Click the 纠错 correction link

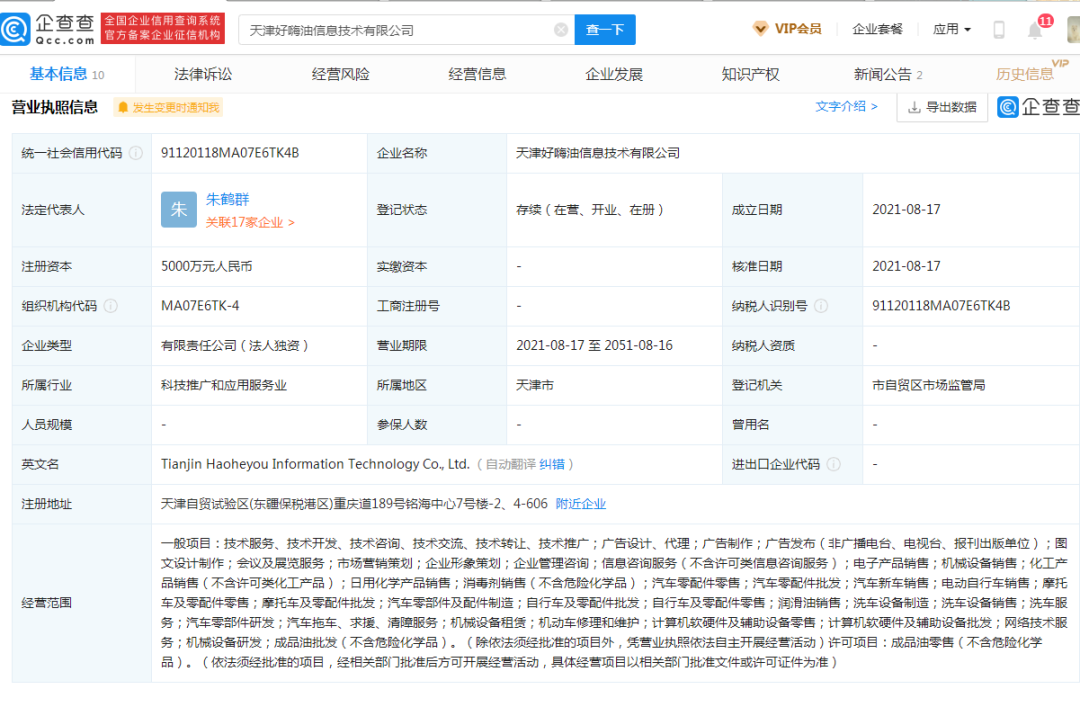(552, 464)
